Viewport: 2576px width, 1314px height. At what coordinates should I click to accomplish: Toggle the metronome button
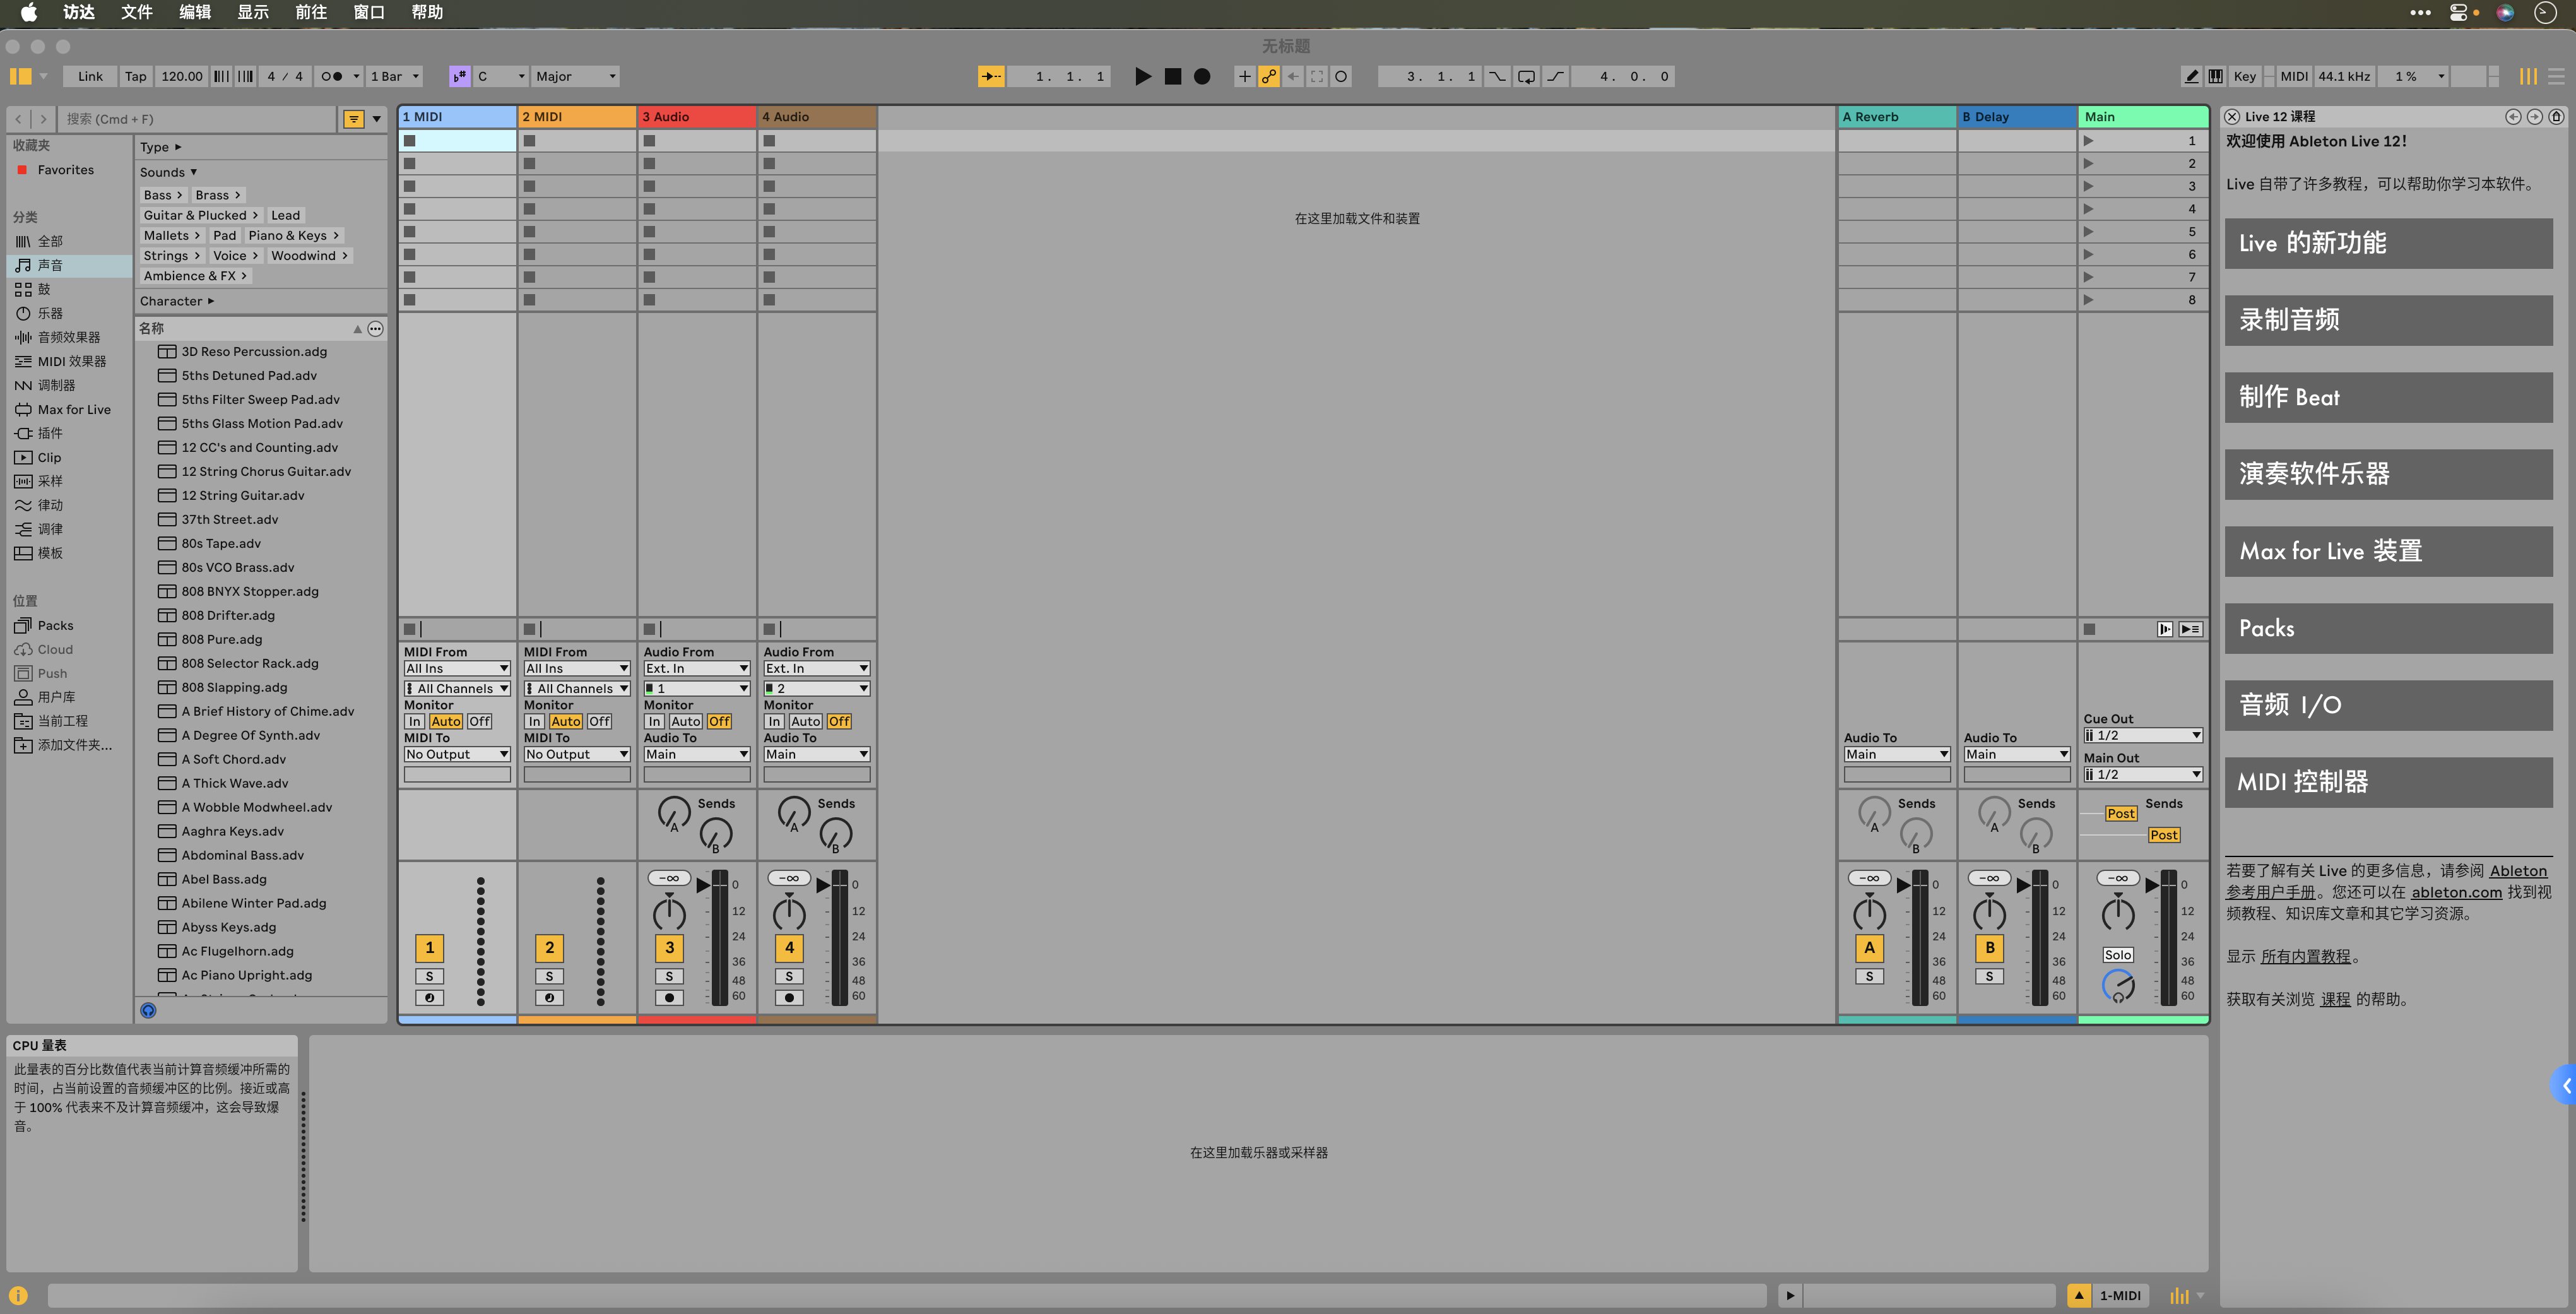[332, 76]
